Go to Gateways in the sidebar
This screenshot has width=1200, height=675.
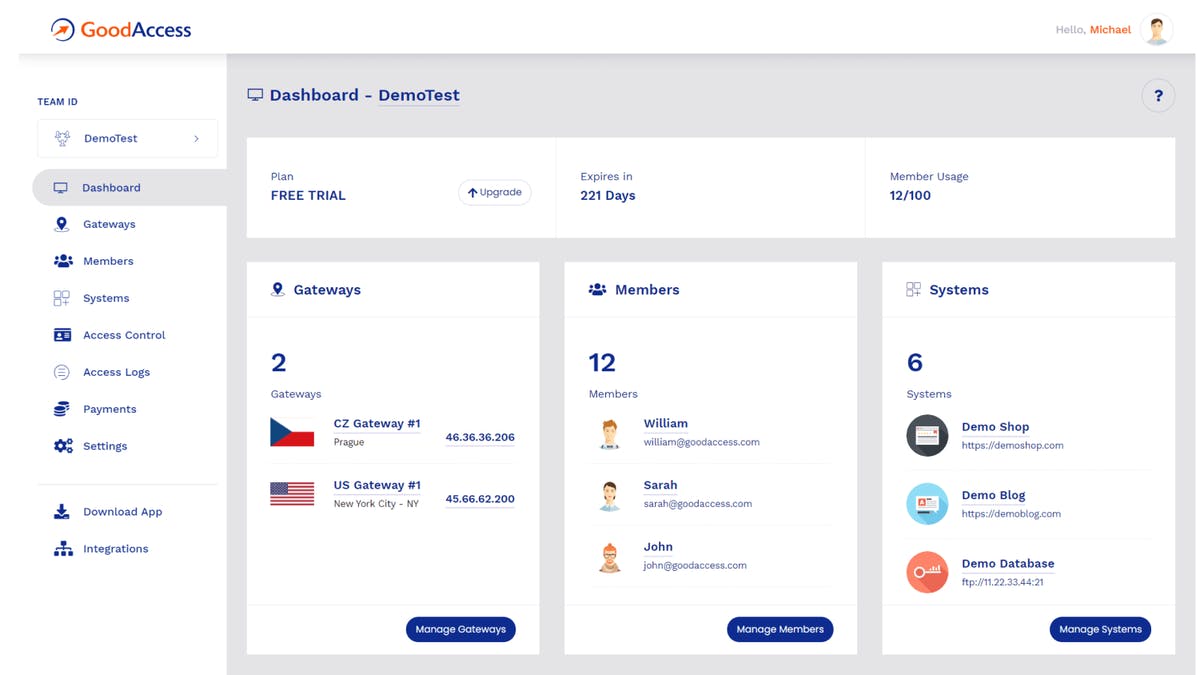[109, 224]
